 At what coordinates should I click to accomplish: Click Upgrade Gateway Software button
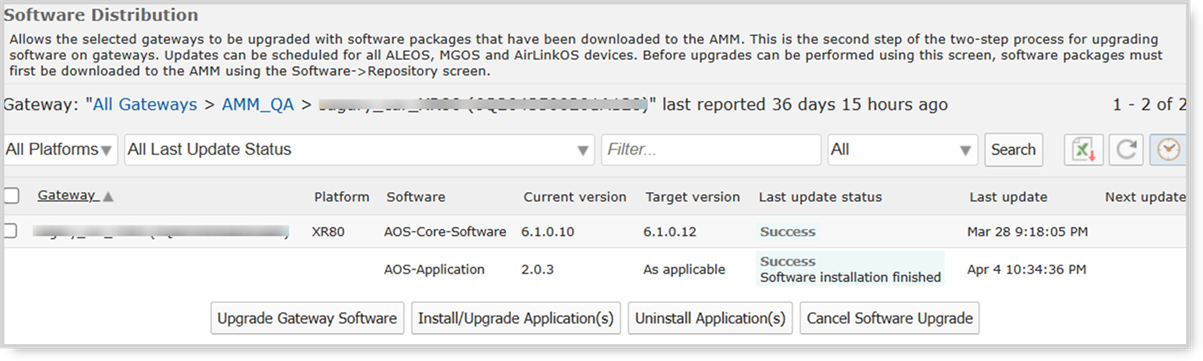coord(307,318)
